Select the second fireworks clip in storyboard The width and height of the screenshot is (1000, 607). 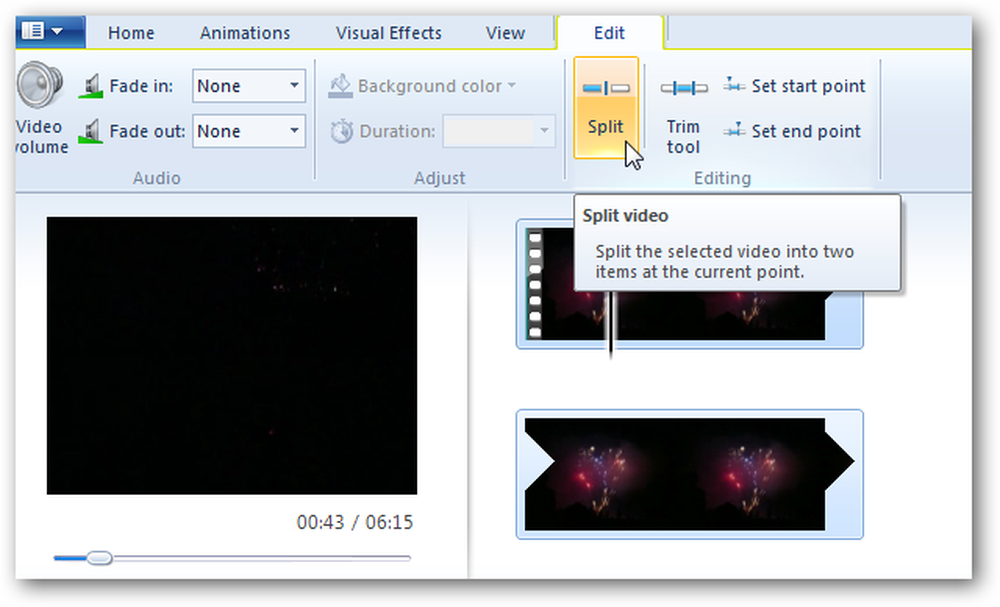pyautogui.click(x=689, y=474)
